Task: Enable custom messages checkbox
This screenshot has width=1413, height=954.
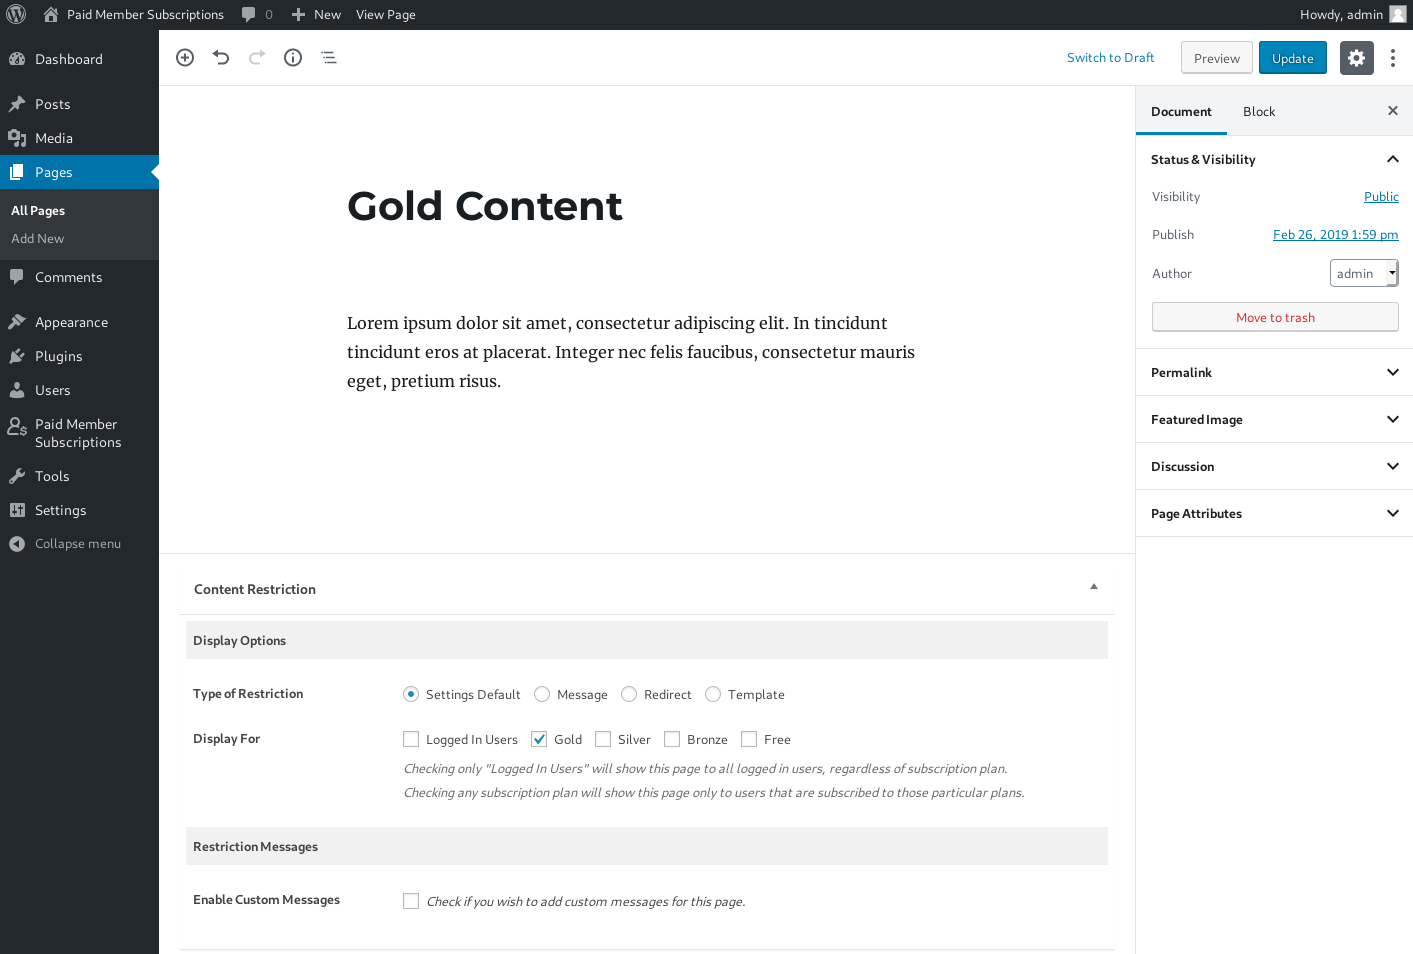Action: pos(411,901)
